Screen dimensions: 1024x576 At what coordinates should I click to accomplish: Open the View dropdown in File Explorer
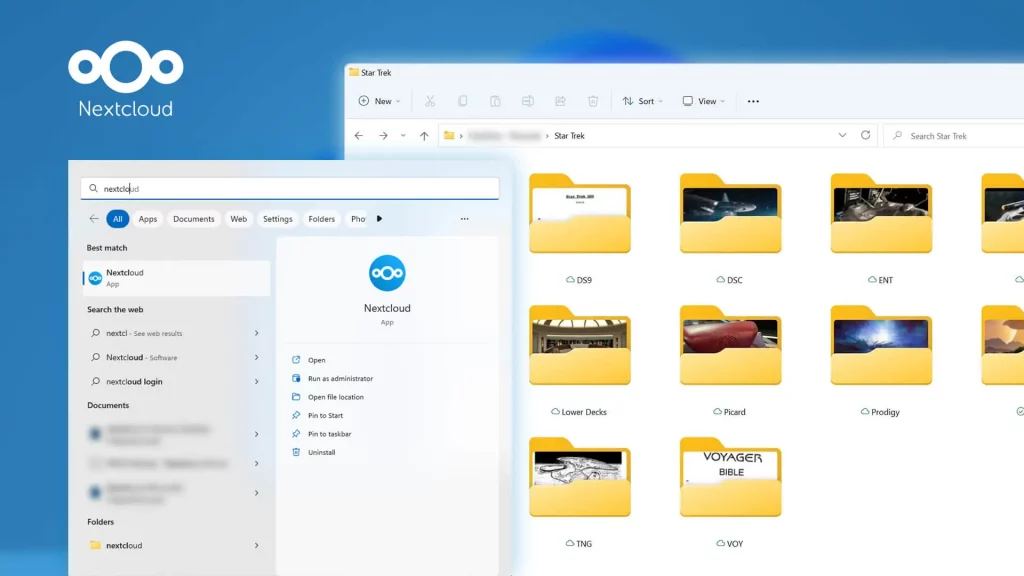pyautogui.click(x=703, y=100)
